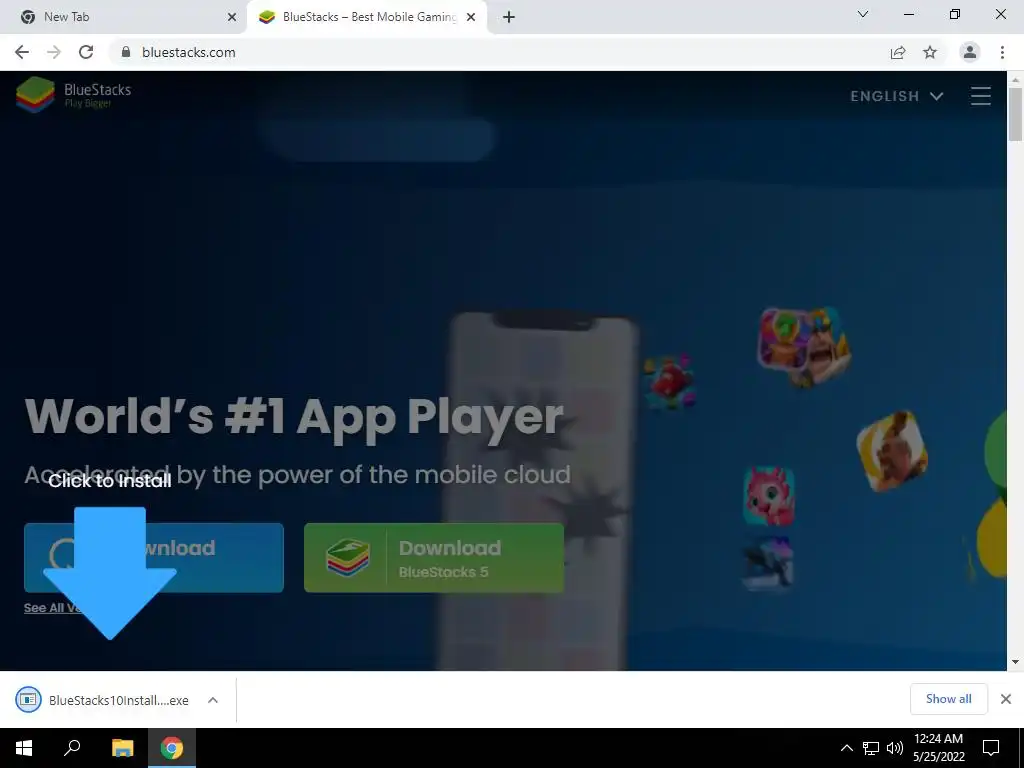Open clock showing 12:24 AM
This screenshot has width=1024, height=768.
[938, 748]
